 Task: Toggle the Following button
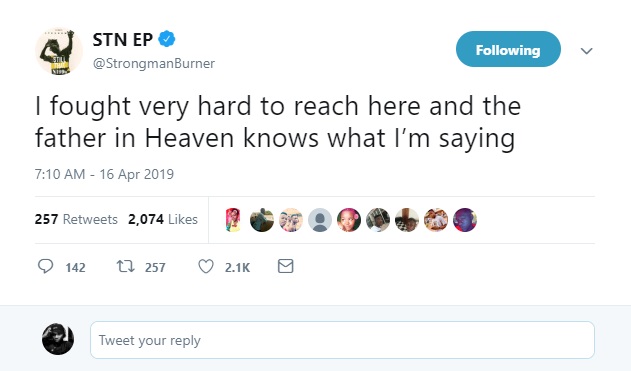tap(508, 49)
